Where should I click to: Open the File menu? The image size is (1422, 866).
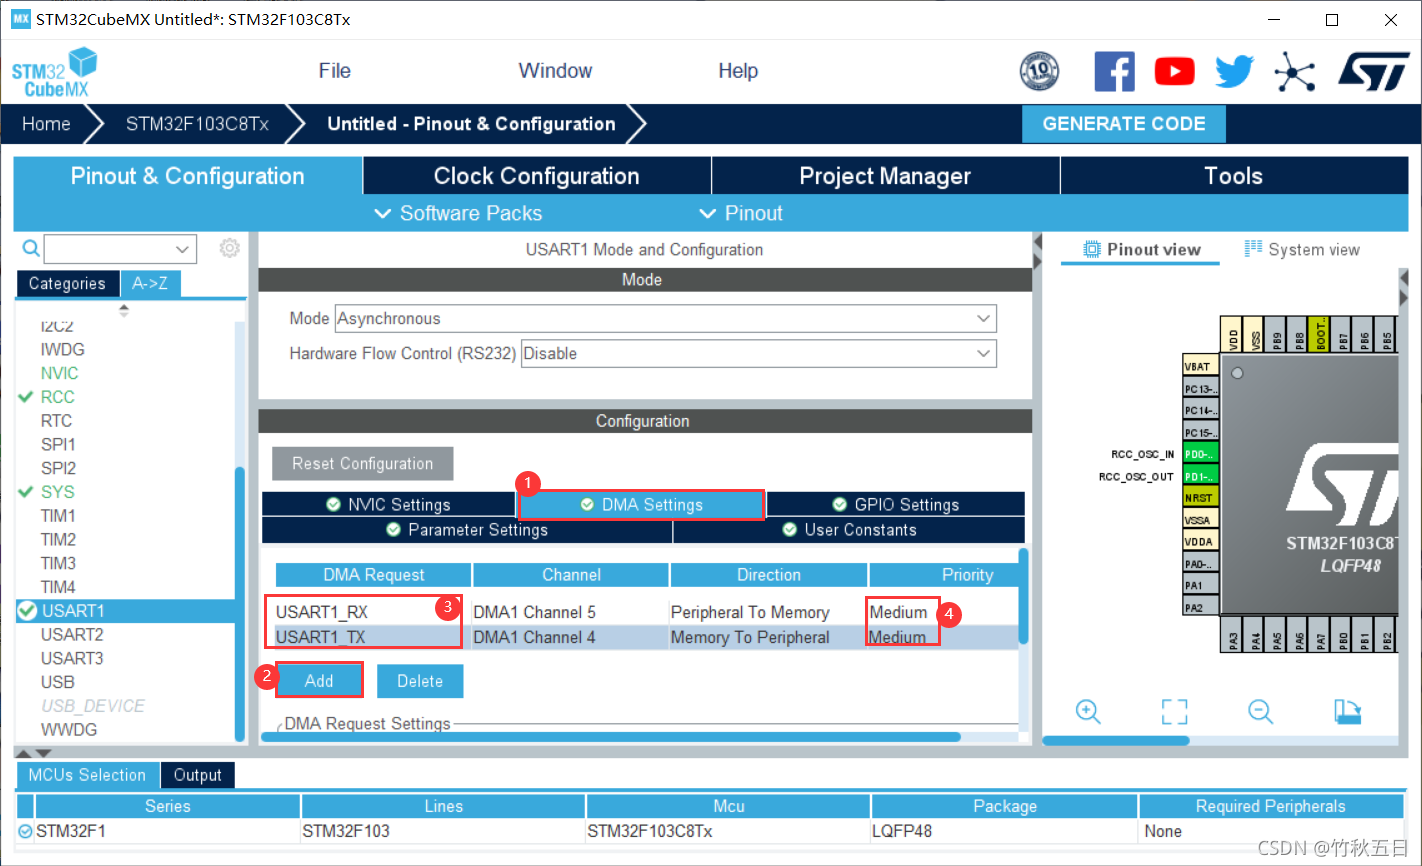[x=334, y=71]
